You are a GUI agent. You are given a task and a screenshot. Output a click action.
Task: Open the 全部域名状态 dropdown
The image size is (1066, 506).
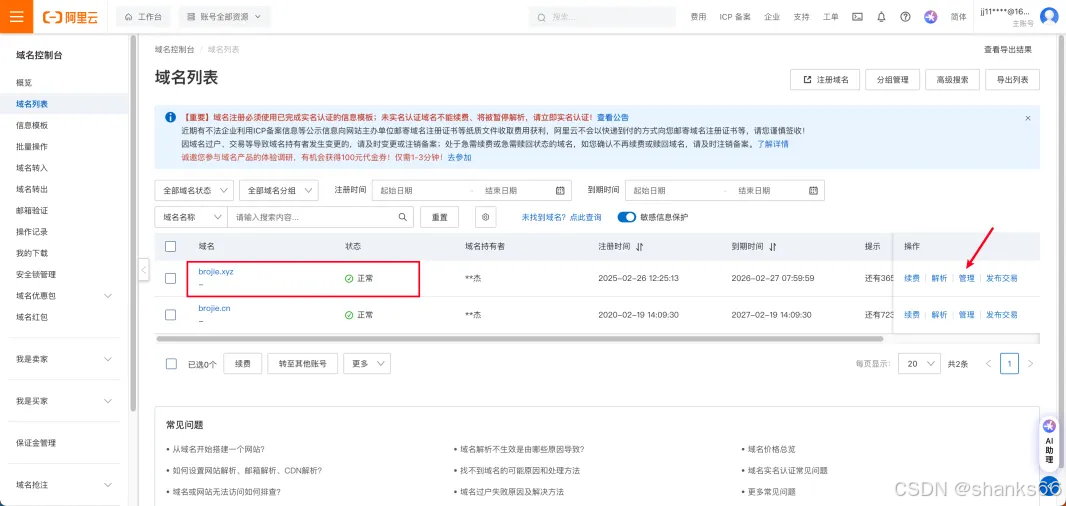pos(194,190)
